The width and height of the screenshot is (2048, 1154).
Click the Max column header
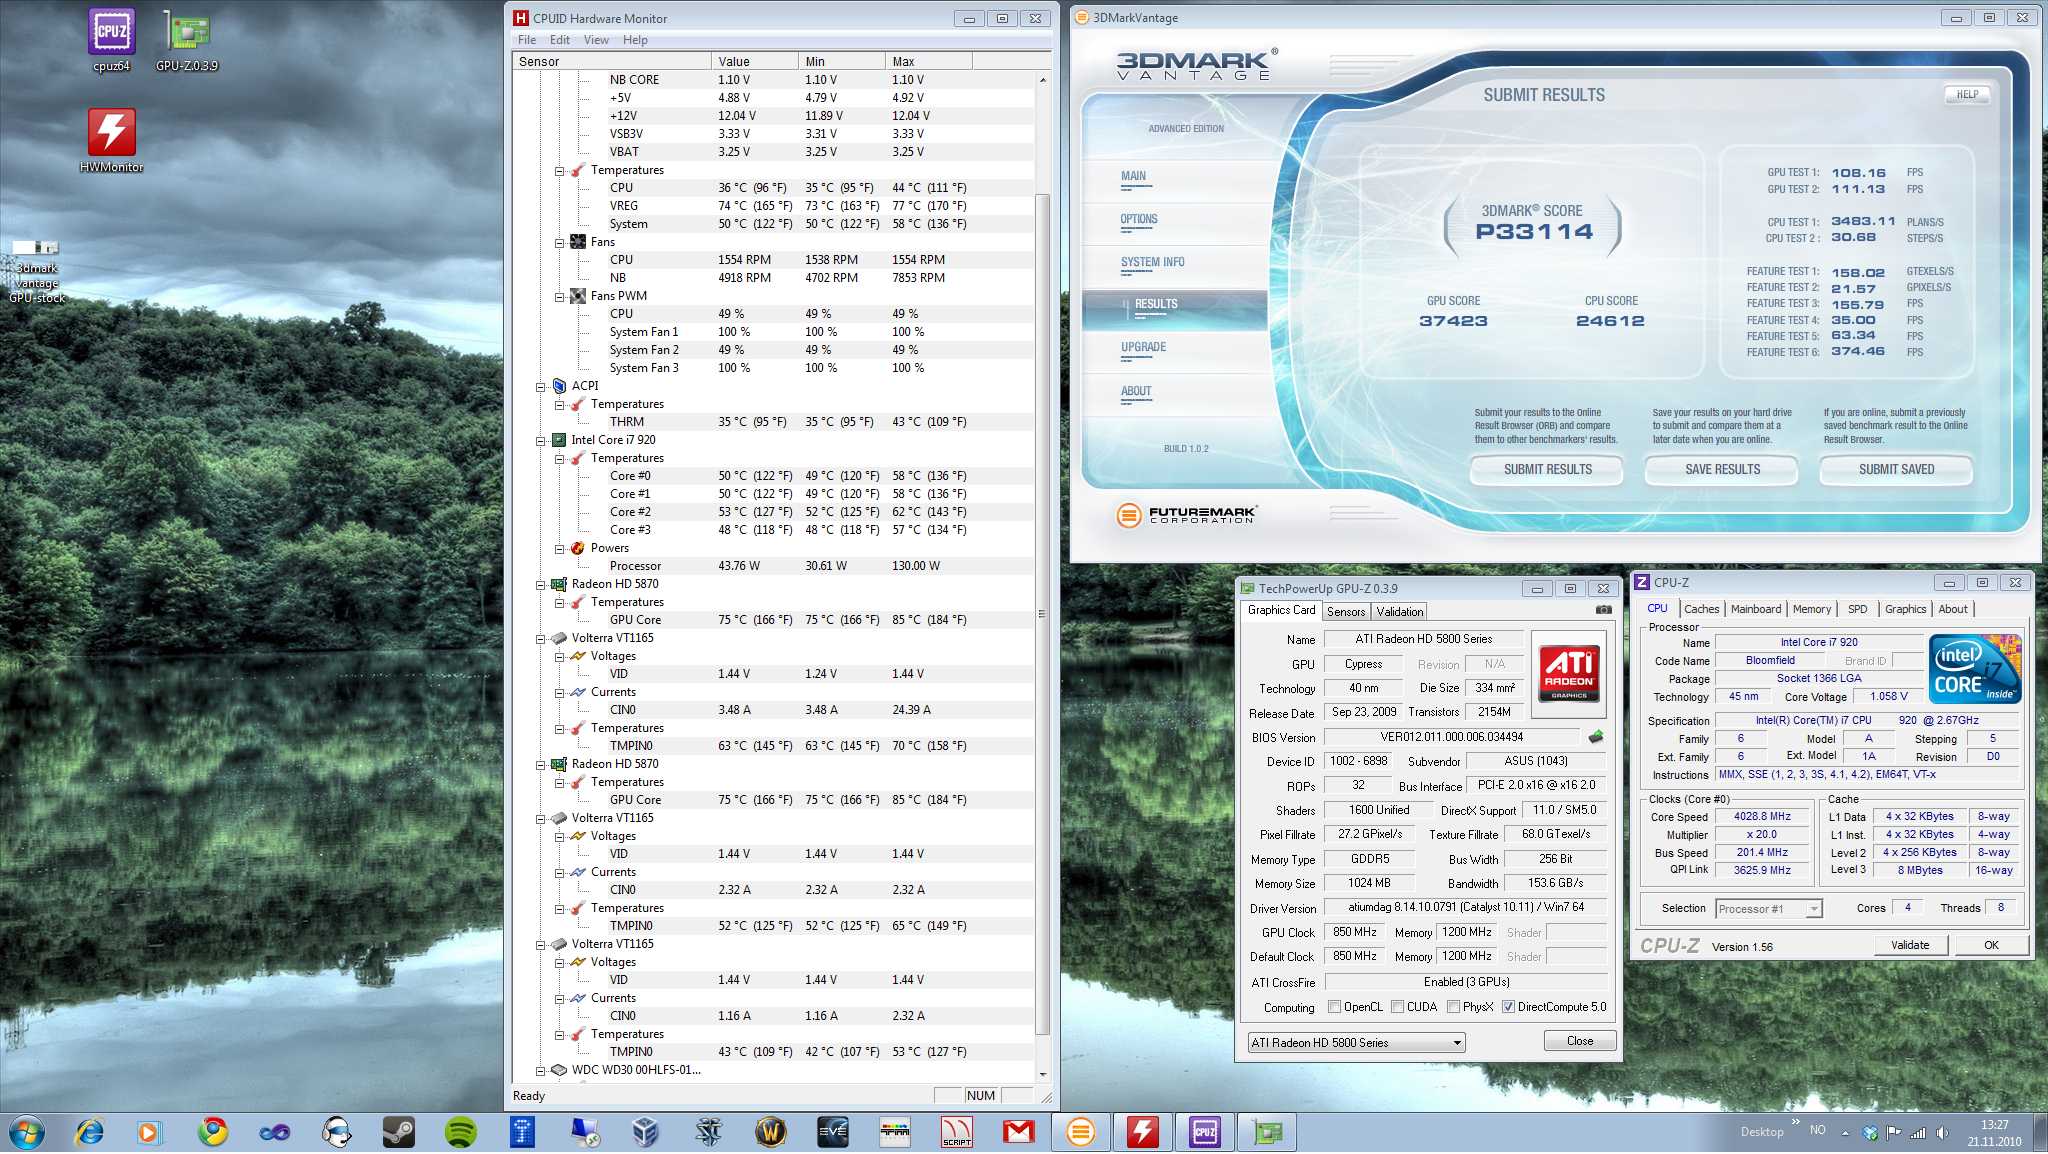point(928,62)
